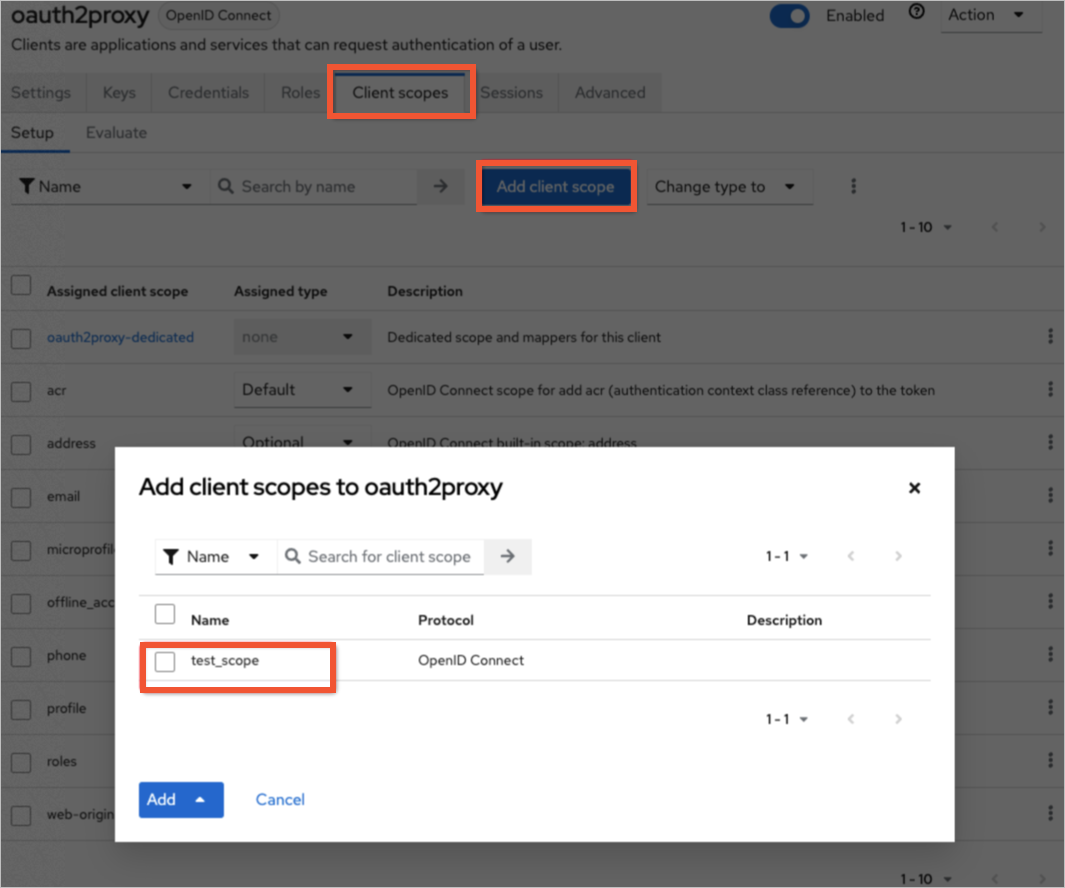
Task: Open the Credentials tab
Action: pyautogui.click(x=208, y=92)
